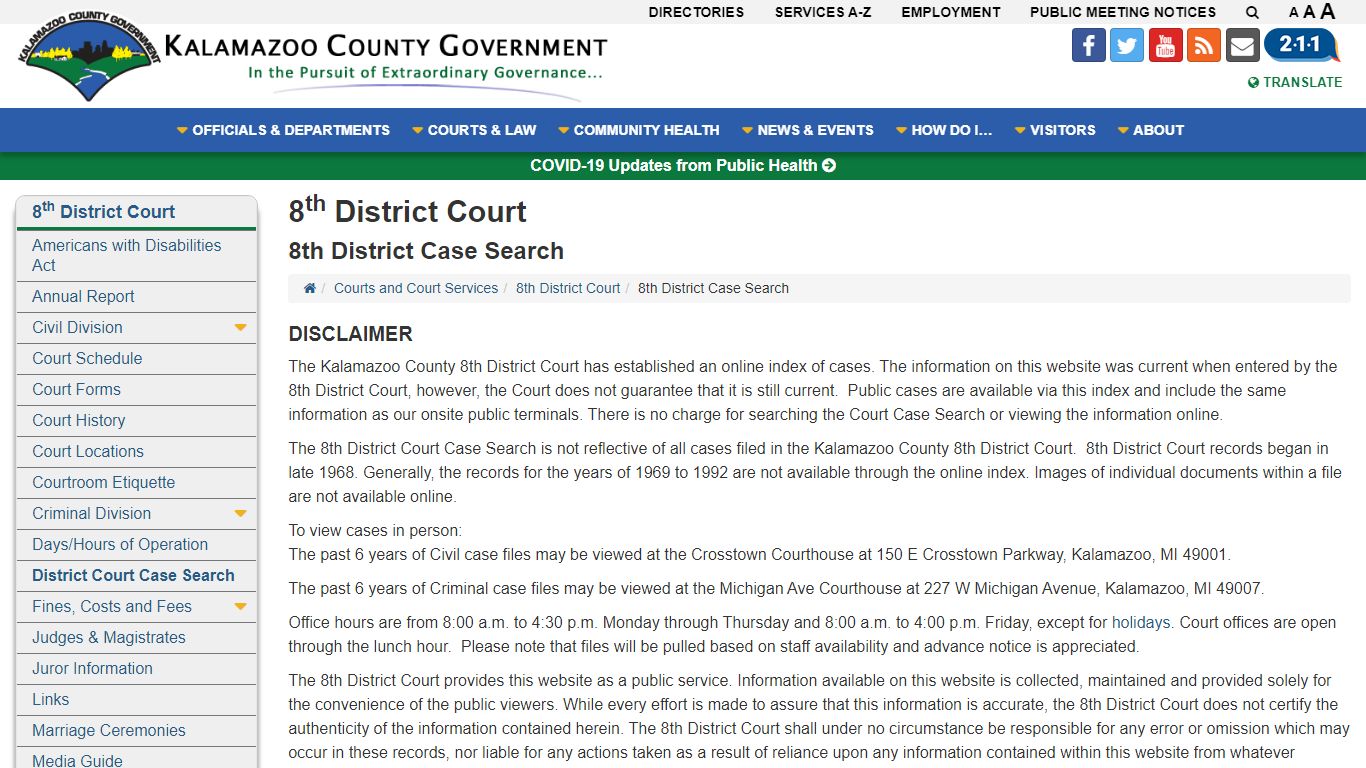The height and width of the screenshot is (768, 1366).
Task: Go to home via breadcrumb house icon
Action: click(x=310, y=288)
